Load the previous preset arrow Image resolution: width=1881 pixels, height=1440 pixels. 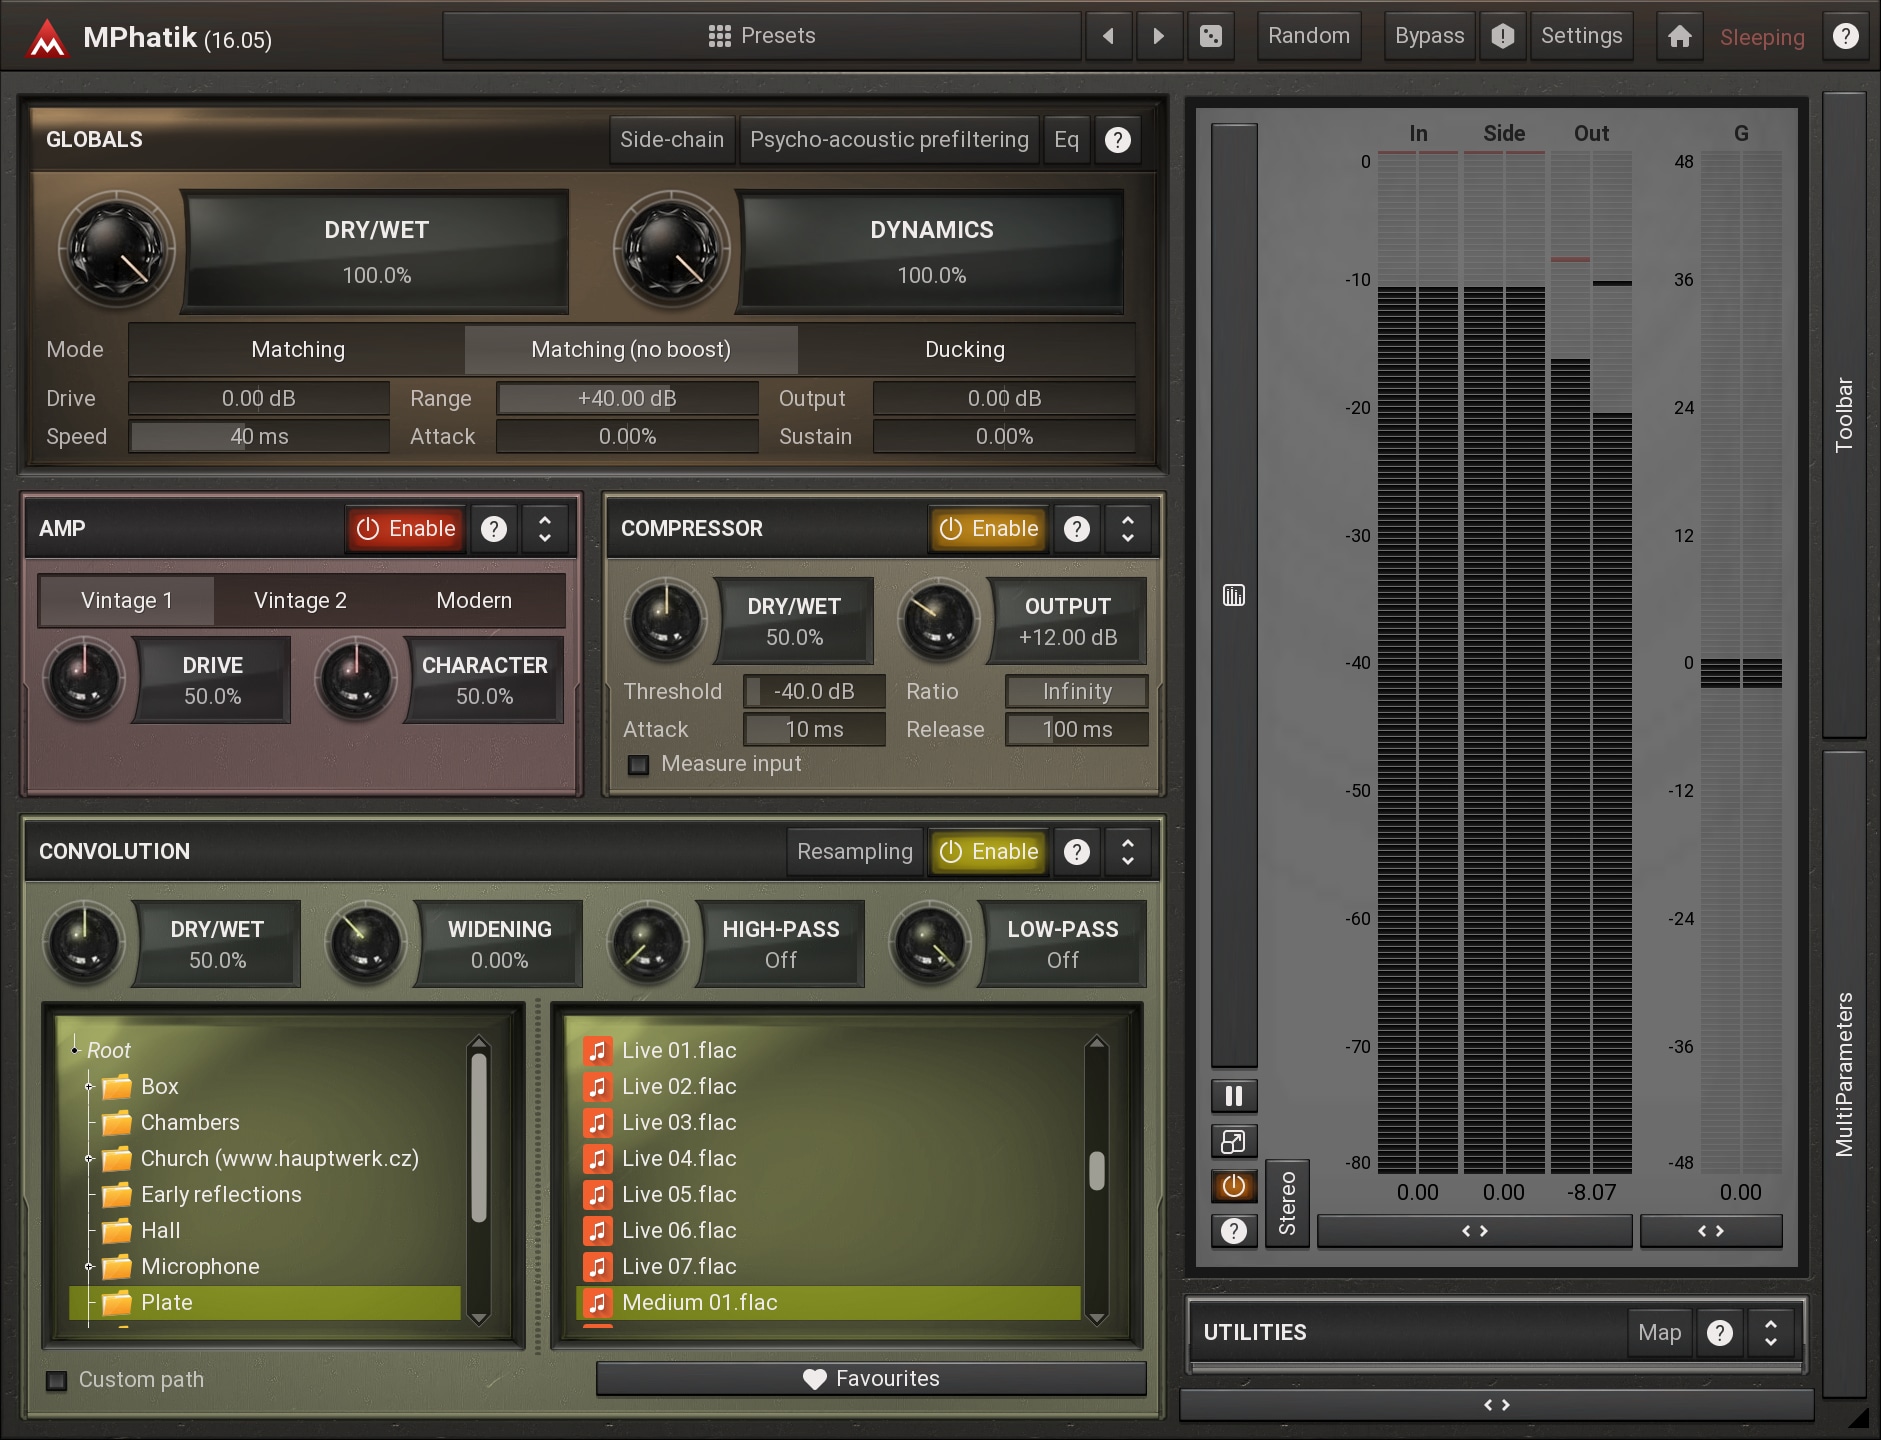[1108, 36]
